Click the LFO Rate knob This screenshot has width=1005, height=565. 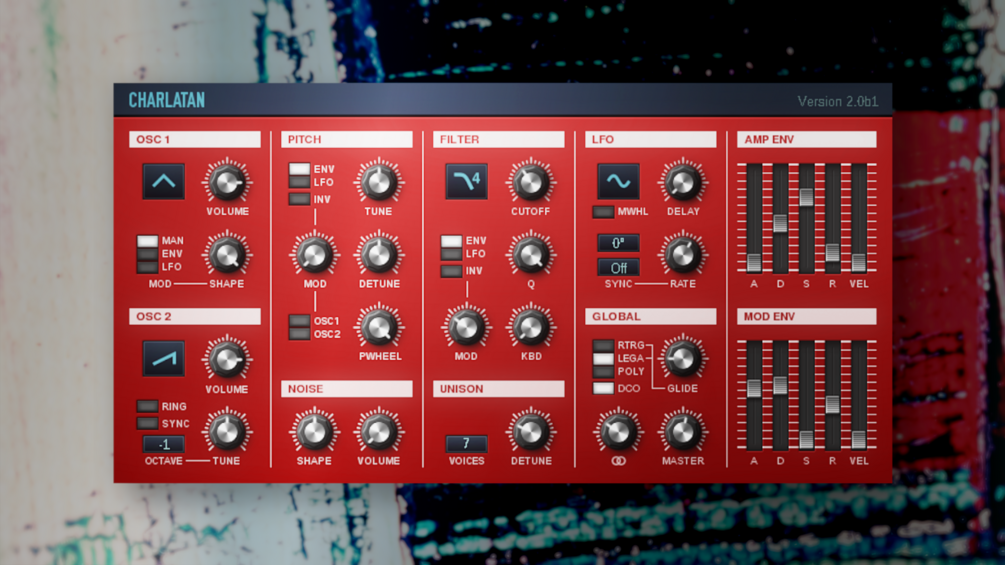[x=683, y=255]
